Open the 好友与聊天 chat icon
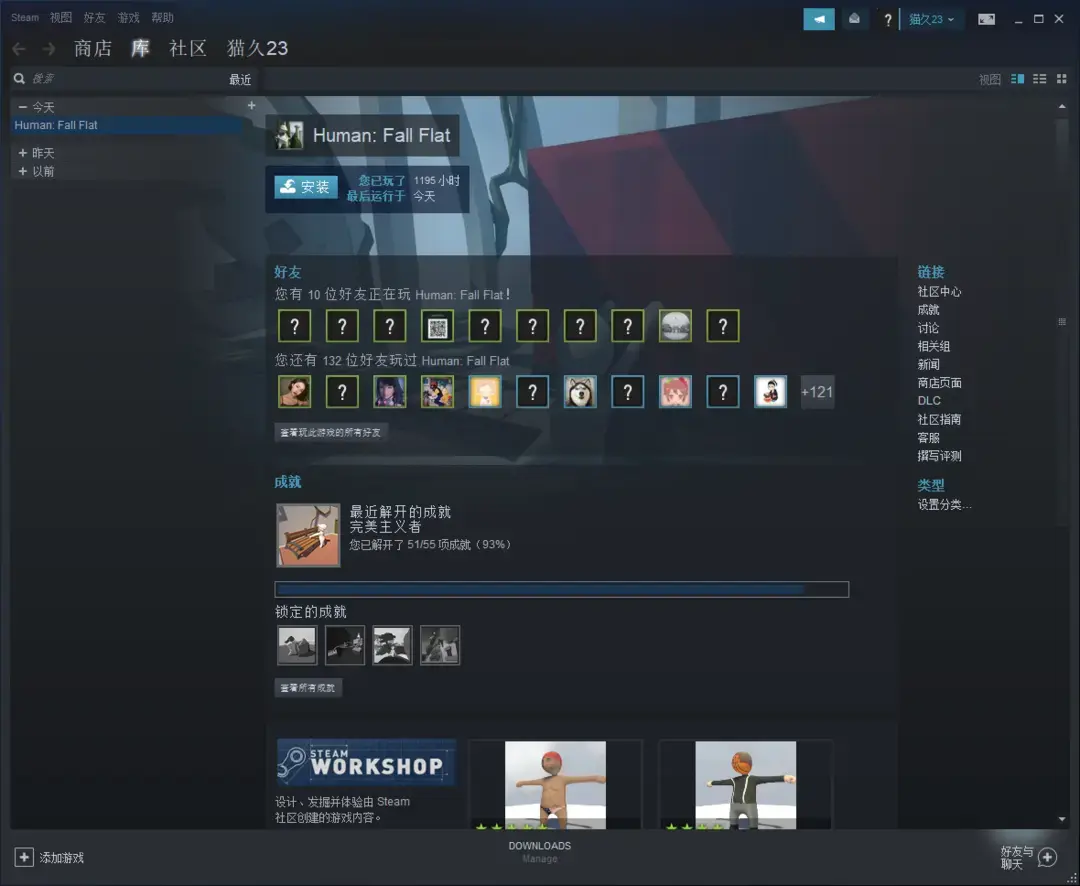 [x=1048, y=857]
